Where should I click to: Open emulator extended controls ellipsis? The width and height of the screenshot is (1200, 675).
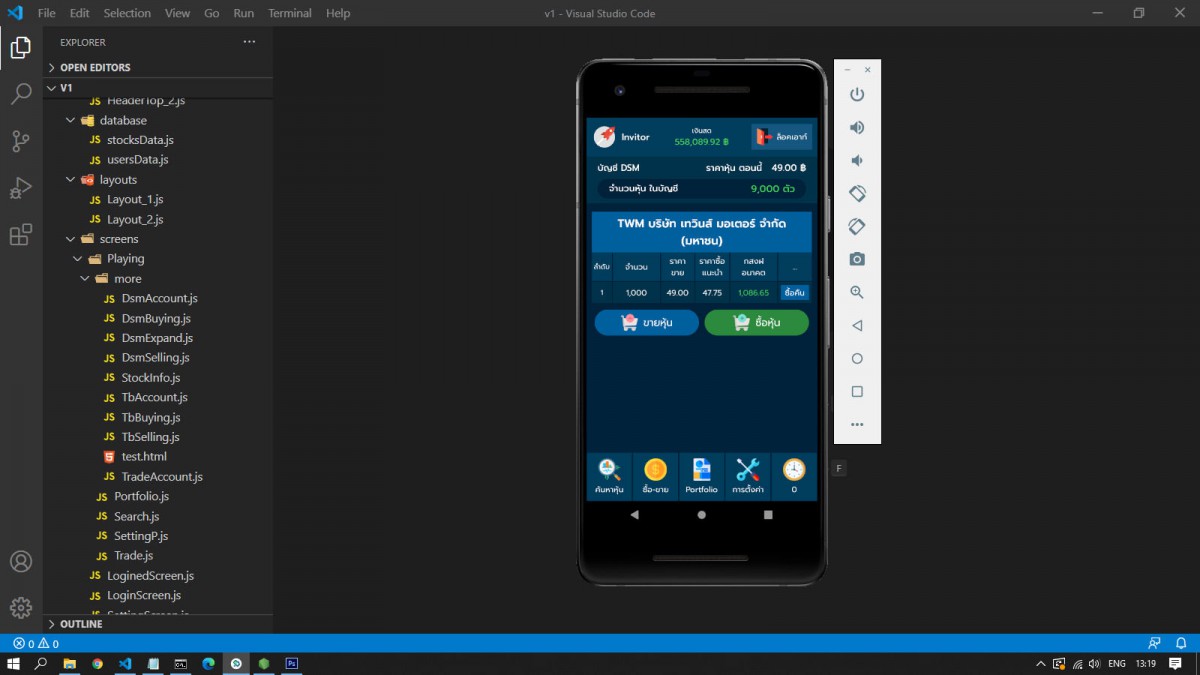pos(857,424)
